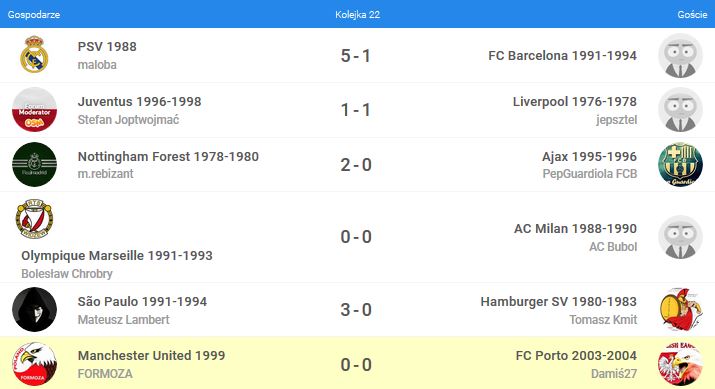Click PepGuardiola FCB's Barcelona crest avatar
This screenshot has width=715, height=389.
click(x=680, y=164)
